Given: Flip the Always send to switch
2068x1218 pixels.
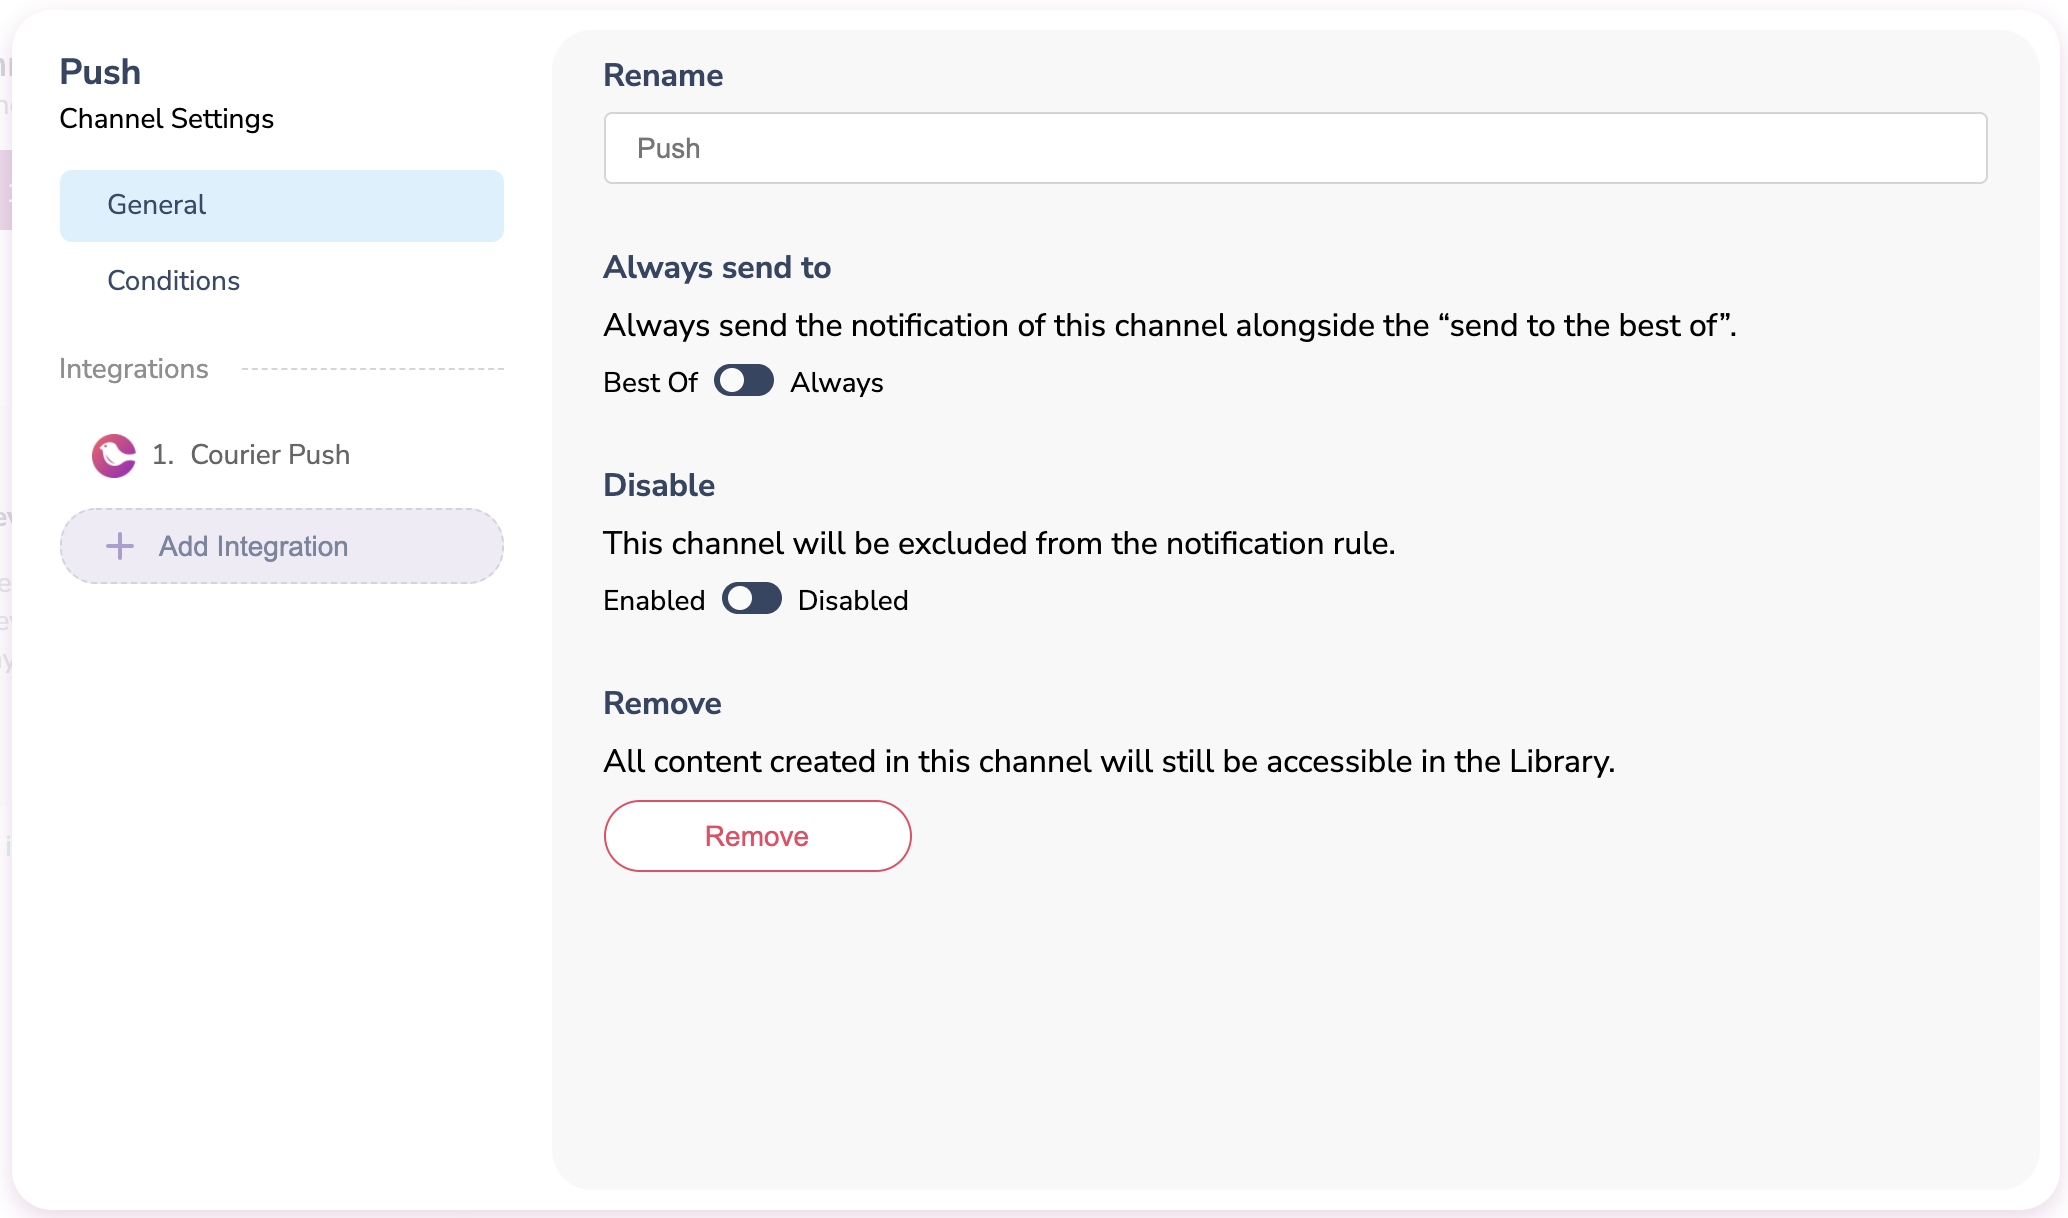Looking at the screenshot, I should [743, 381].
